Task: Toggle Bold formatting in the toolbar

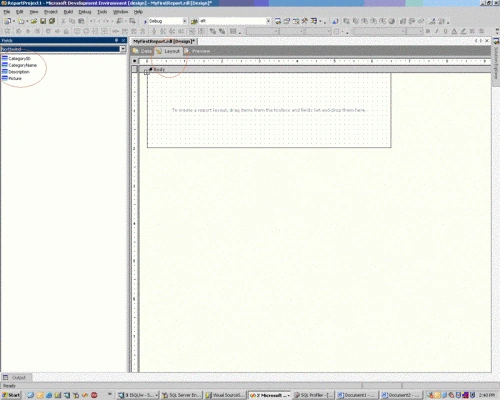Action: (428, 31)
